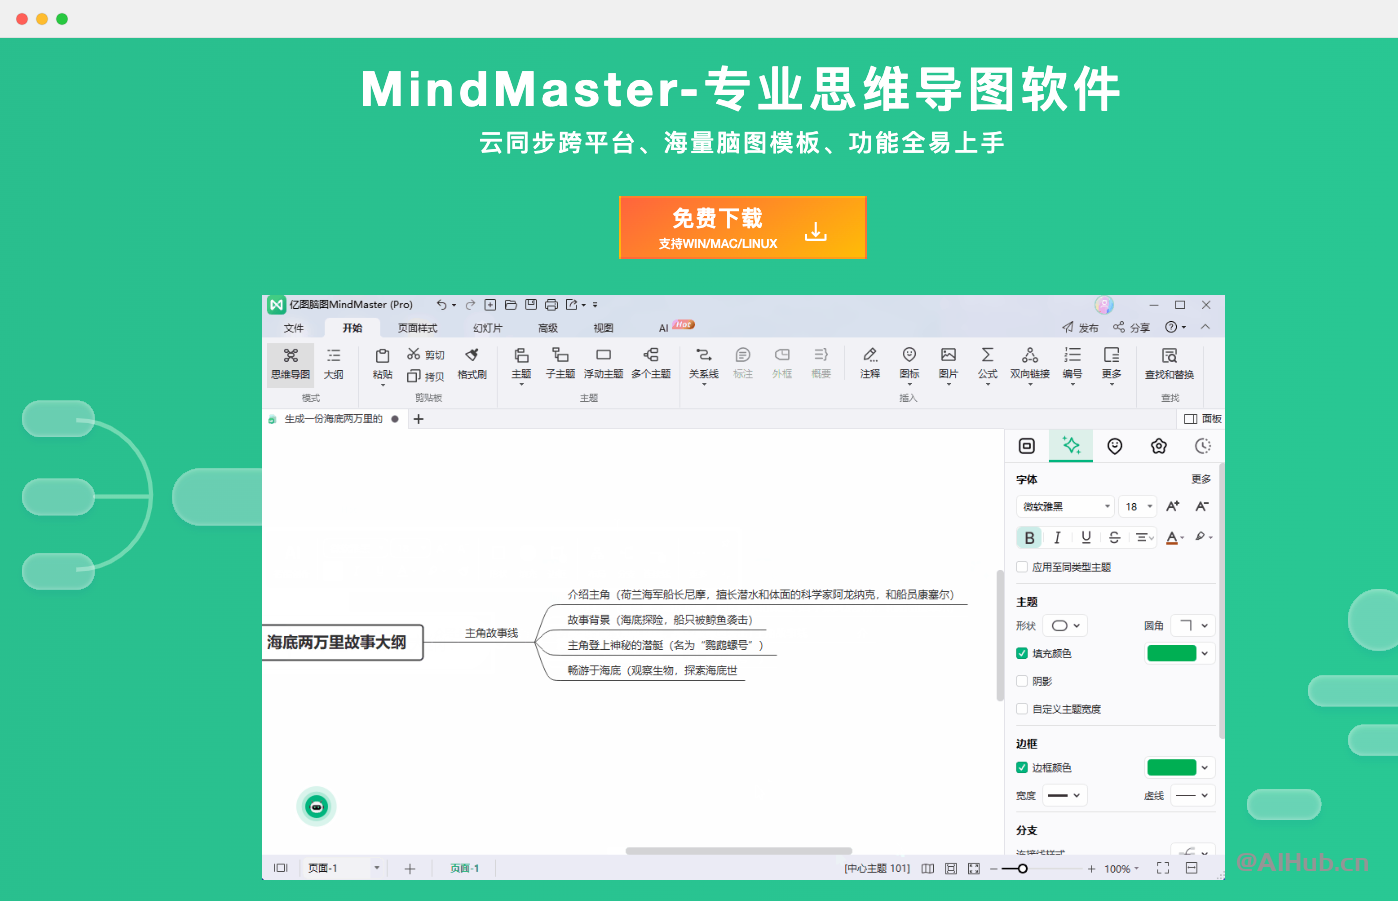Screen dimensions: 1398x901
Task: Click the zoom slider handle
Action: pos(1022,869)
